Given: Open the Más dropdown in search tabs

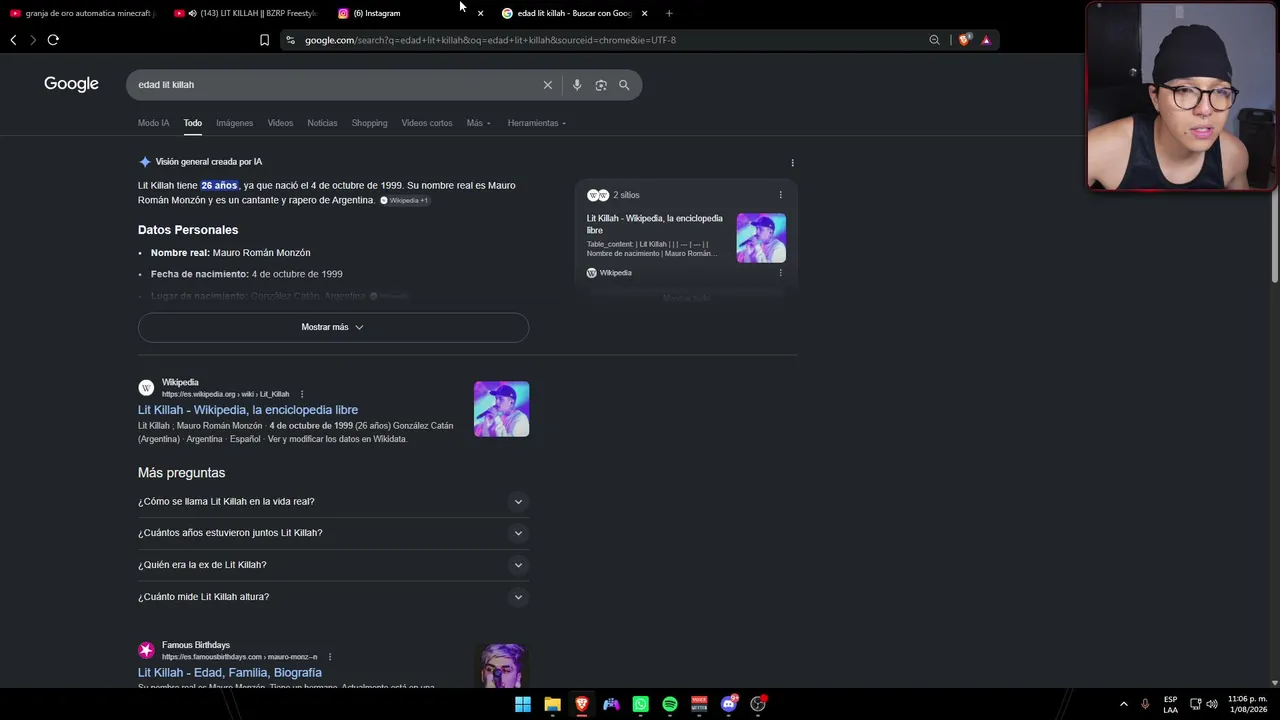Looking at the screenshot, I should pyautogui.click(x=479, y=123).
